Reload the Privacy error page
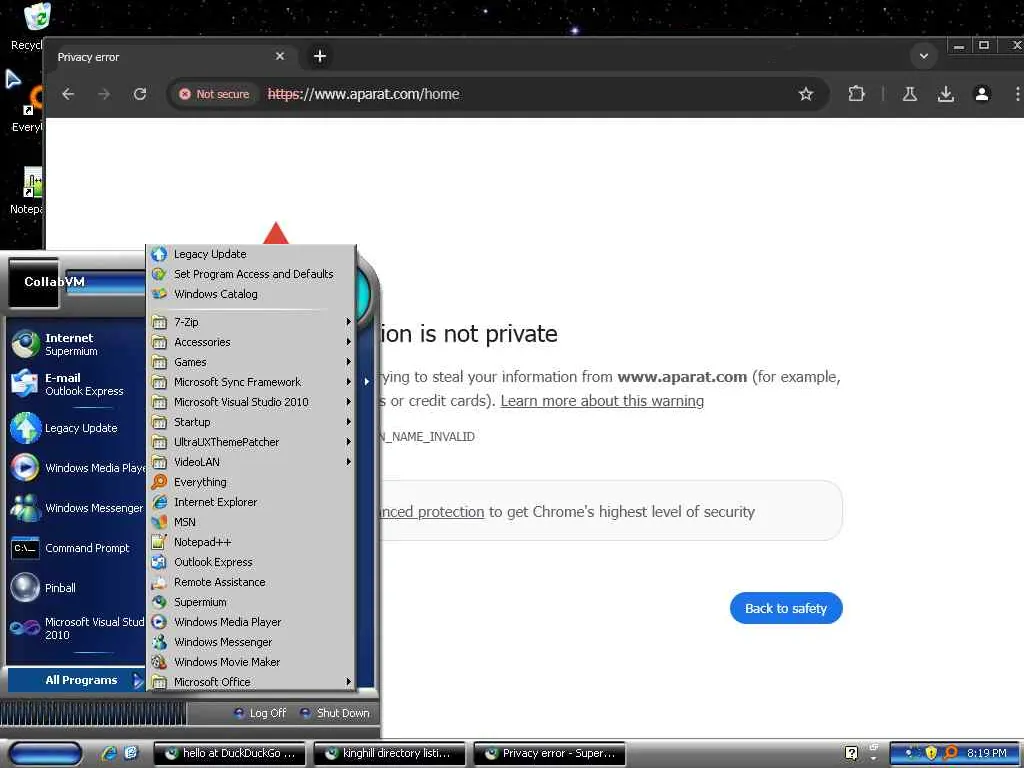The image size is (1024, 768). [140, 94]
